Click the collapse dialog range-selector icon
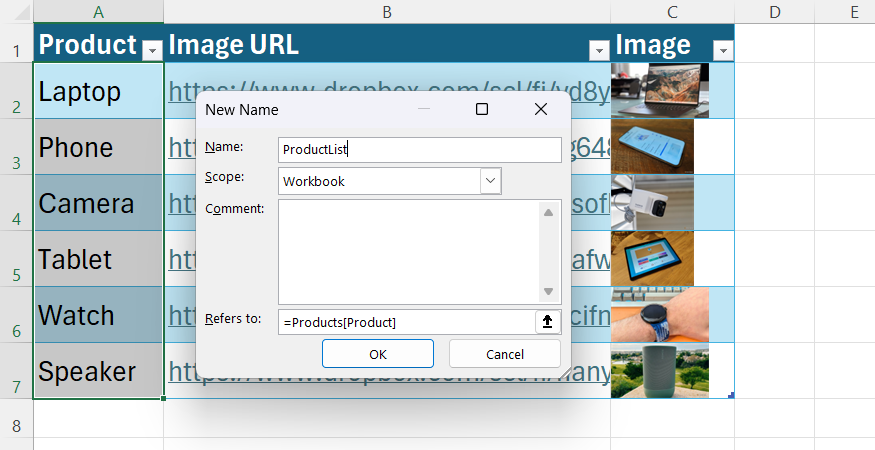875x450 pixels. [x=547, y=322]
